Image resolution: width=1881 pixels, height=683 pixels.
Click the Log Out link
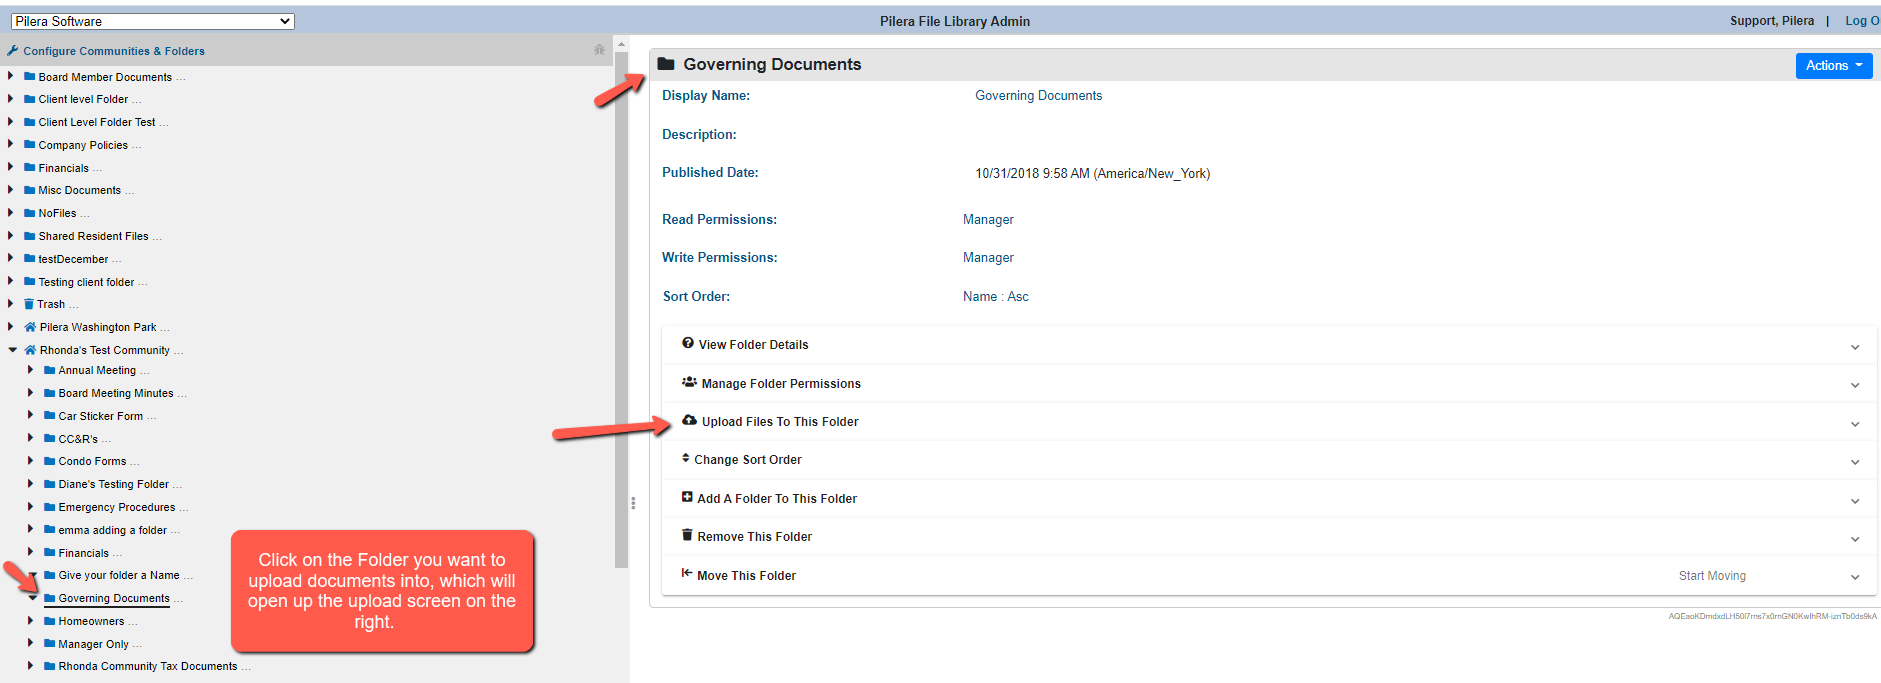coord(1862,21)
